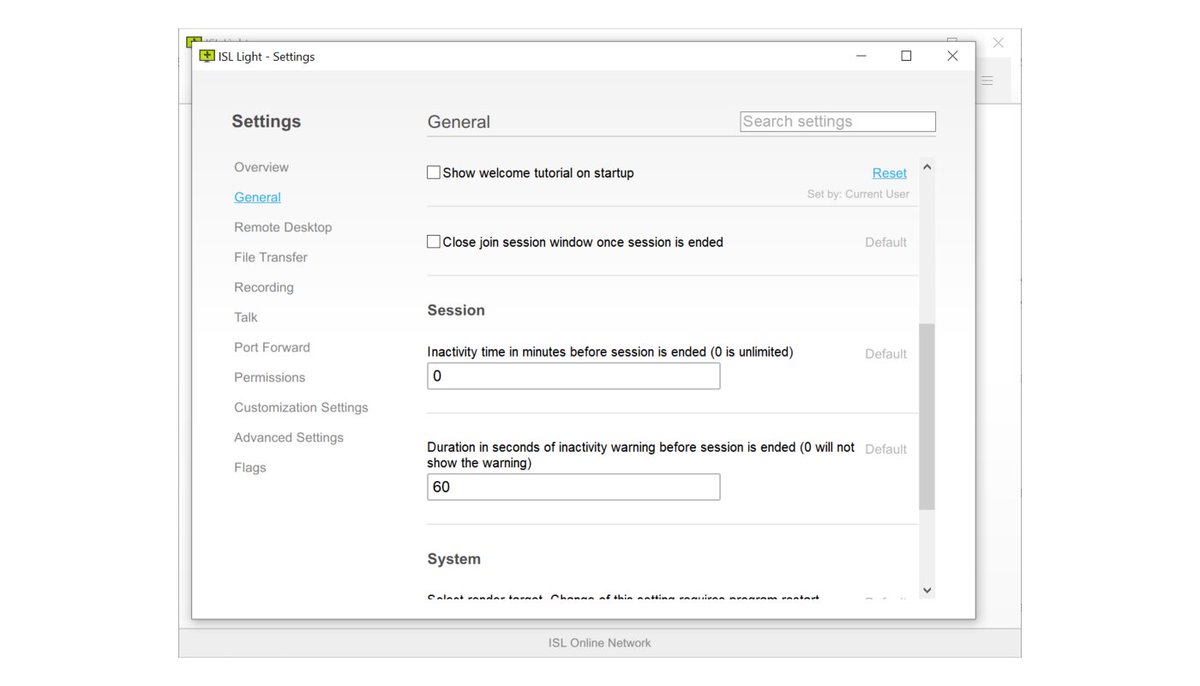
Task: Click the inactivity time input showing 0
Action: coord(573,376)
